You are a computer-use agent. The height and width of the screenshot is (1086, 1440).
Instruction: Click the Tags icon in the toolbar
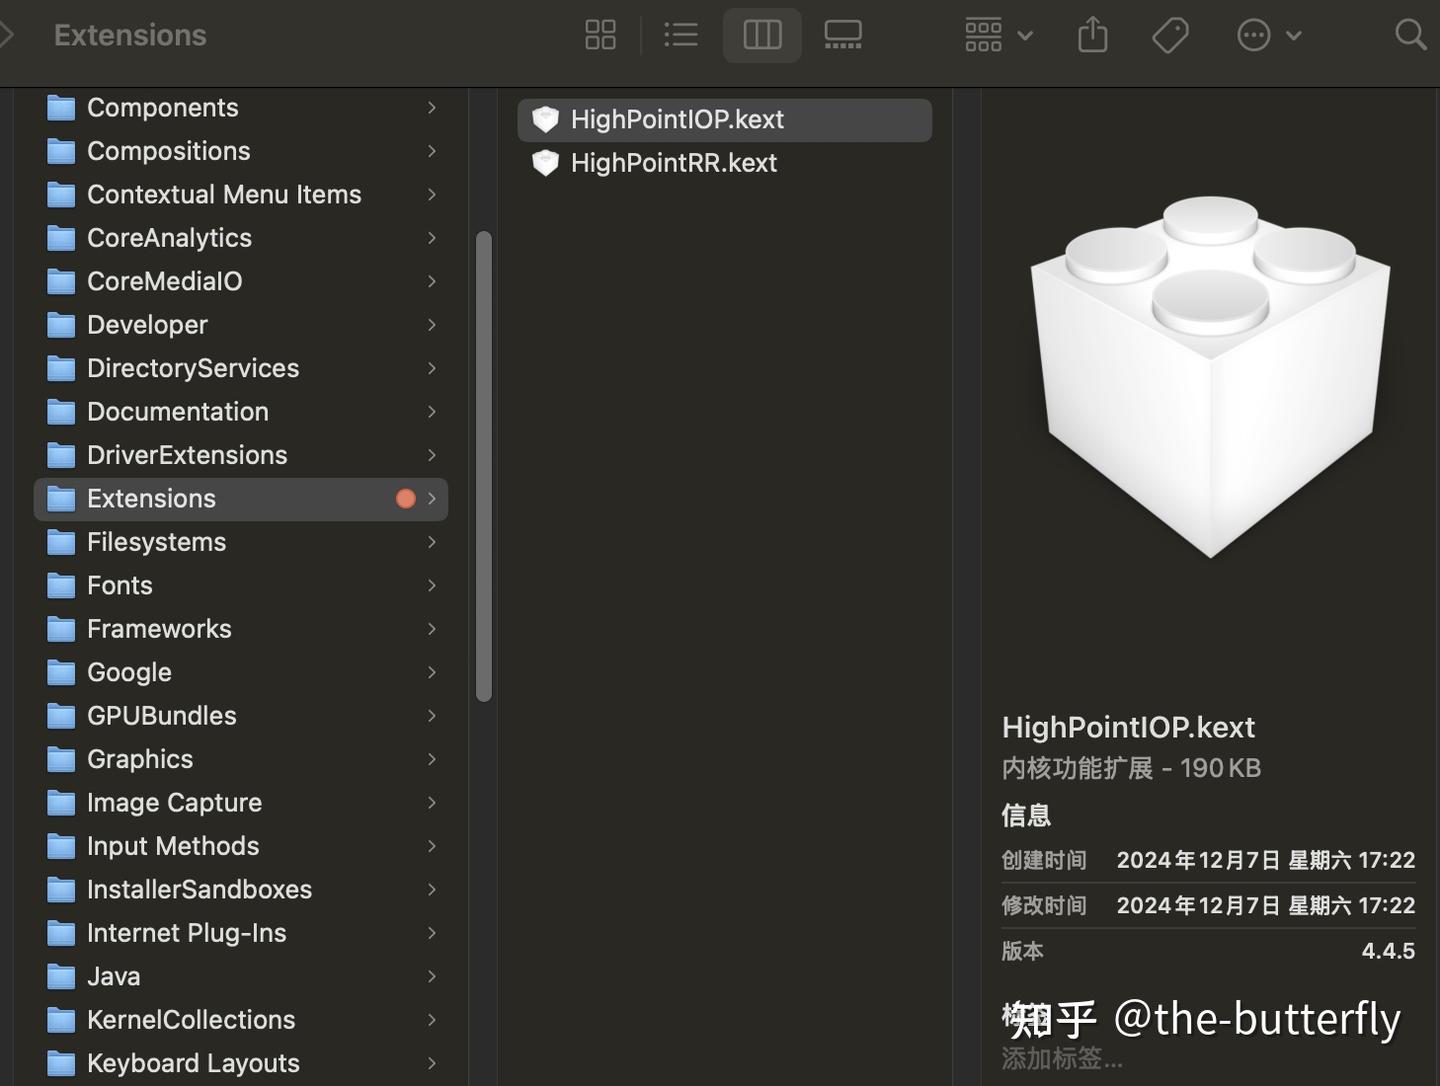tap(1169, 34)
